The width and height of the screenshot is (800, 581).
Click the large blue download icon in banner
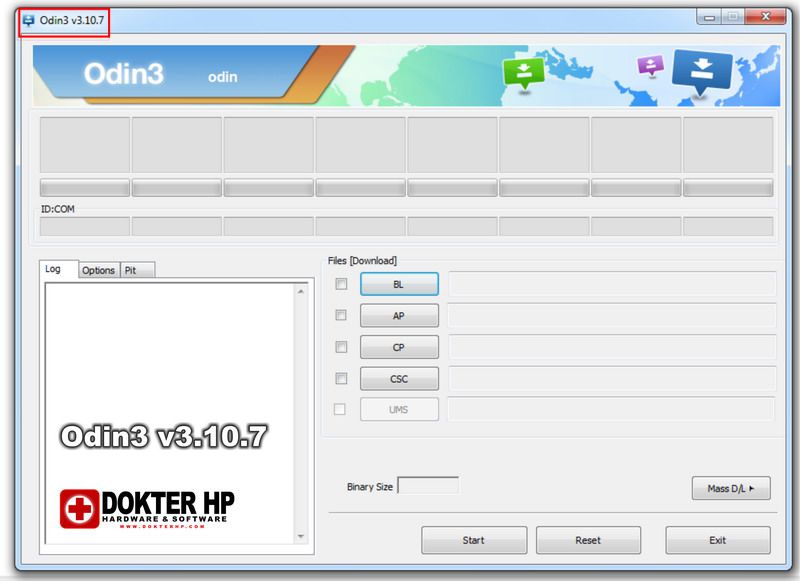[703, 72]
